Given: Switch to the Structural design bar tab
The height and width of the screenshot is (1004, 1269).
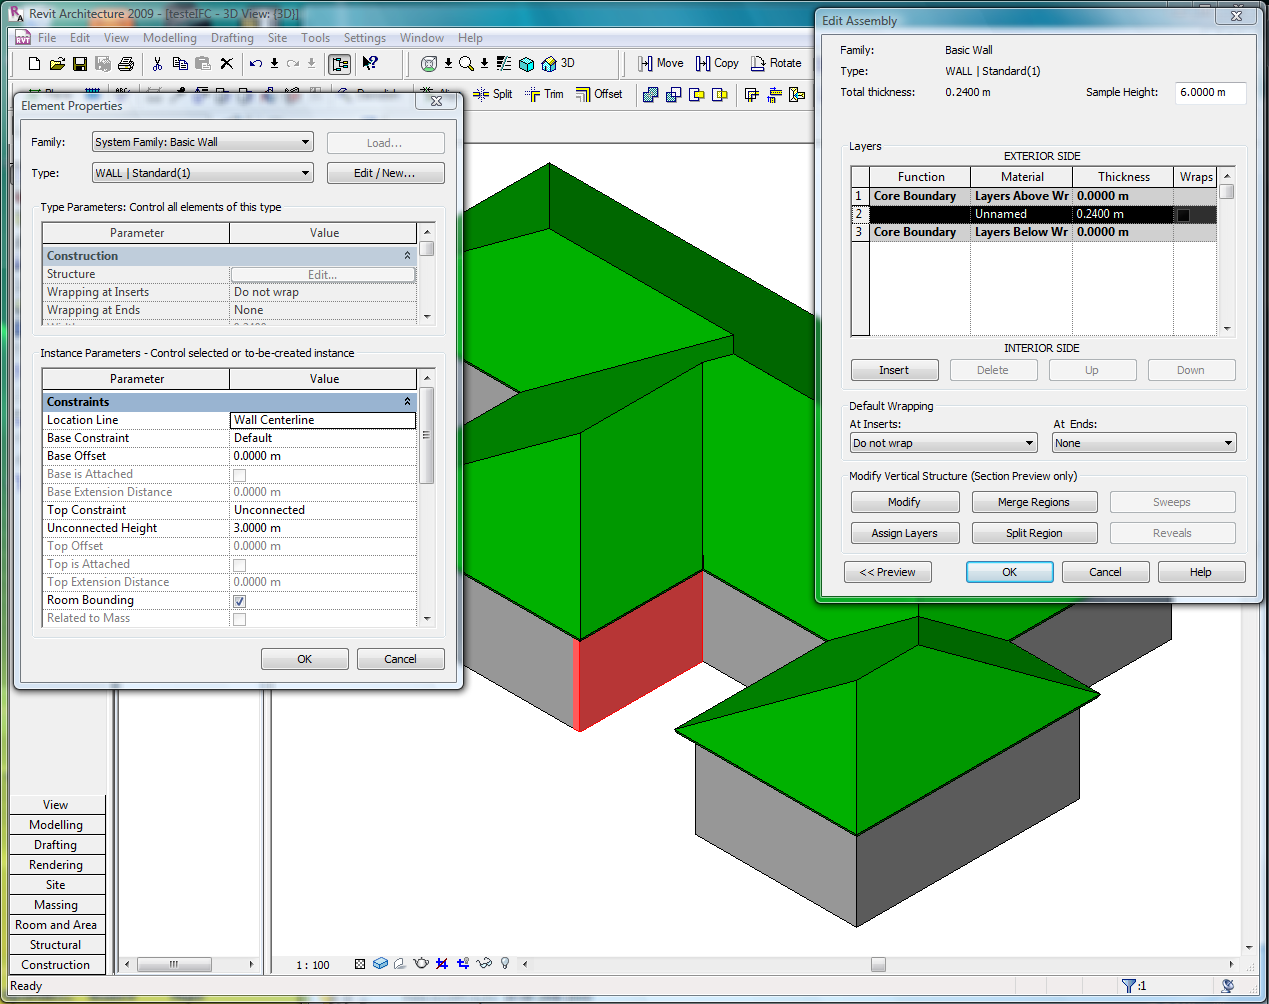Looking at the screenshot, I should pyautogui.click(x=56, y=945).
